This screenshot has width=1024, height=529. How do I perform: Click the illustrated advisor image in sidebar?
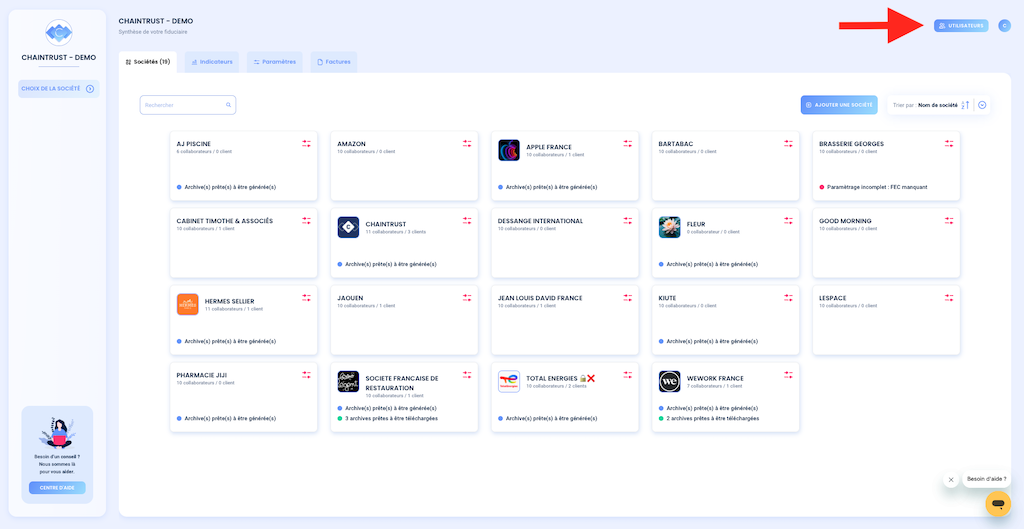coord(57,432)
